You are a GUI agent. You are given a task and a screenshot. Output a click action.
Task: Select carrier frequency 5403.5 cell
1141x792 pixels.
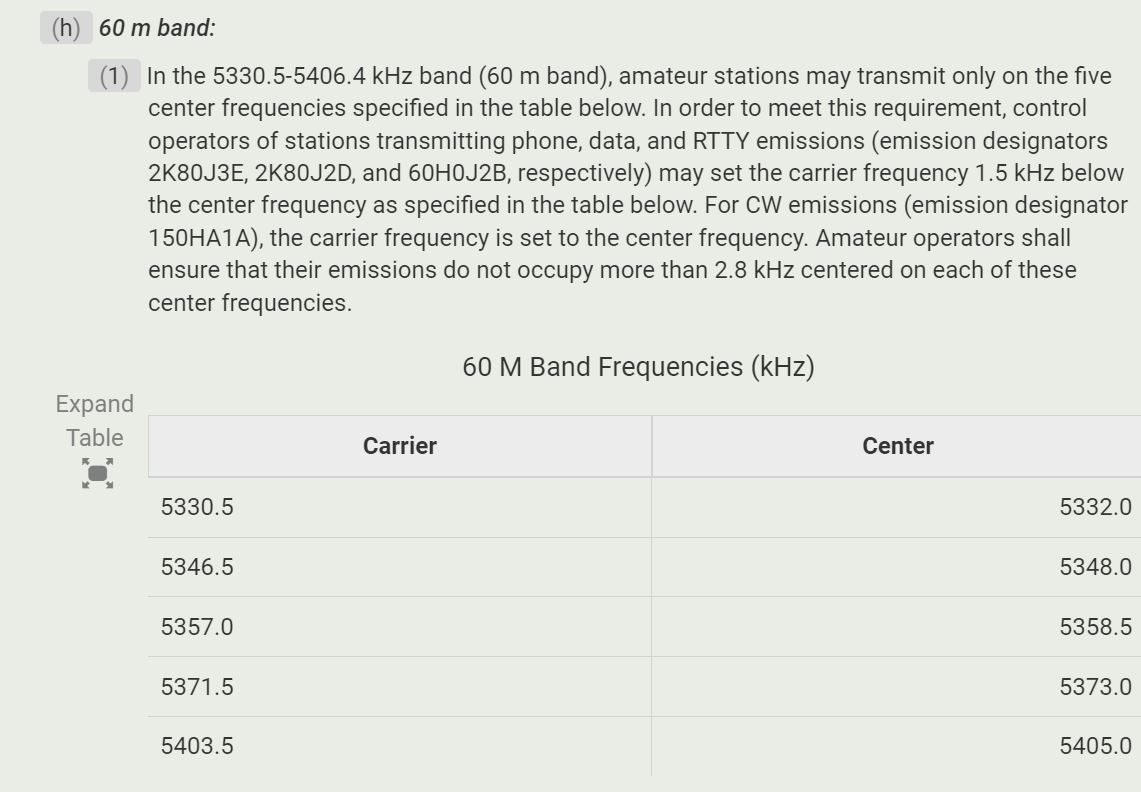(x=399, y=746)
